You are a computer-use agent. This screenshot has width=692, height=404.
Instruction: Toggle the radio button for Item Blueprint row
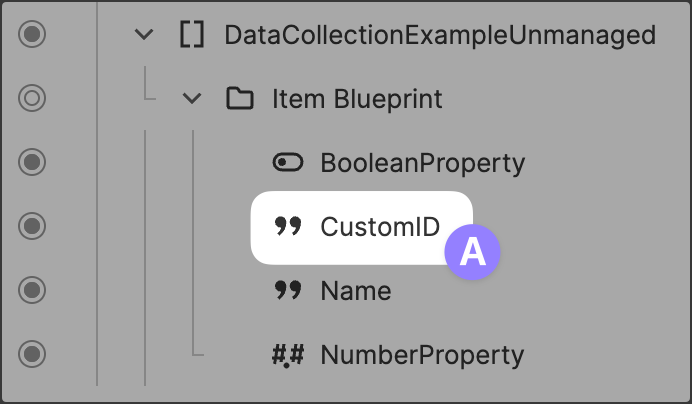(x=33, y=99)
